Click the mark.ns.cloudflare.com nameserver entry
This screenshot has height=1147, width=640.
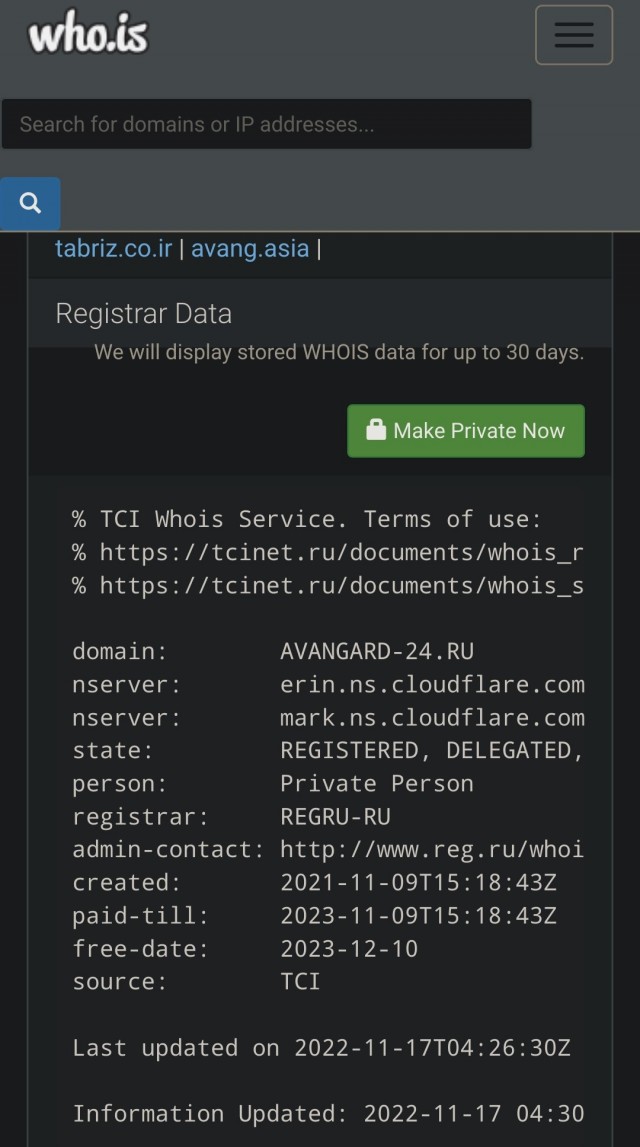432,718
